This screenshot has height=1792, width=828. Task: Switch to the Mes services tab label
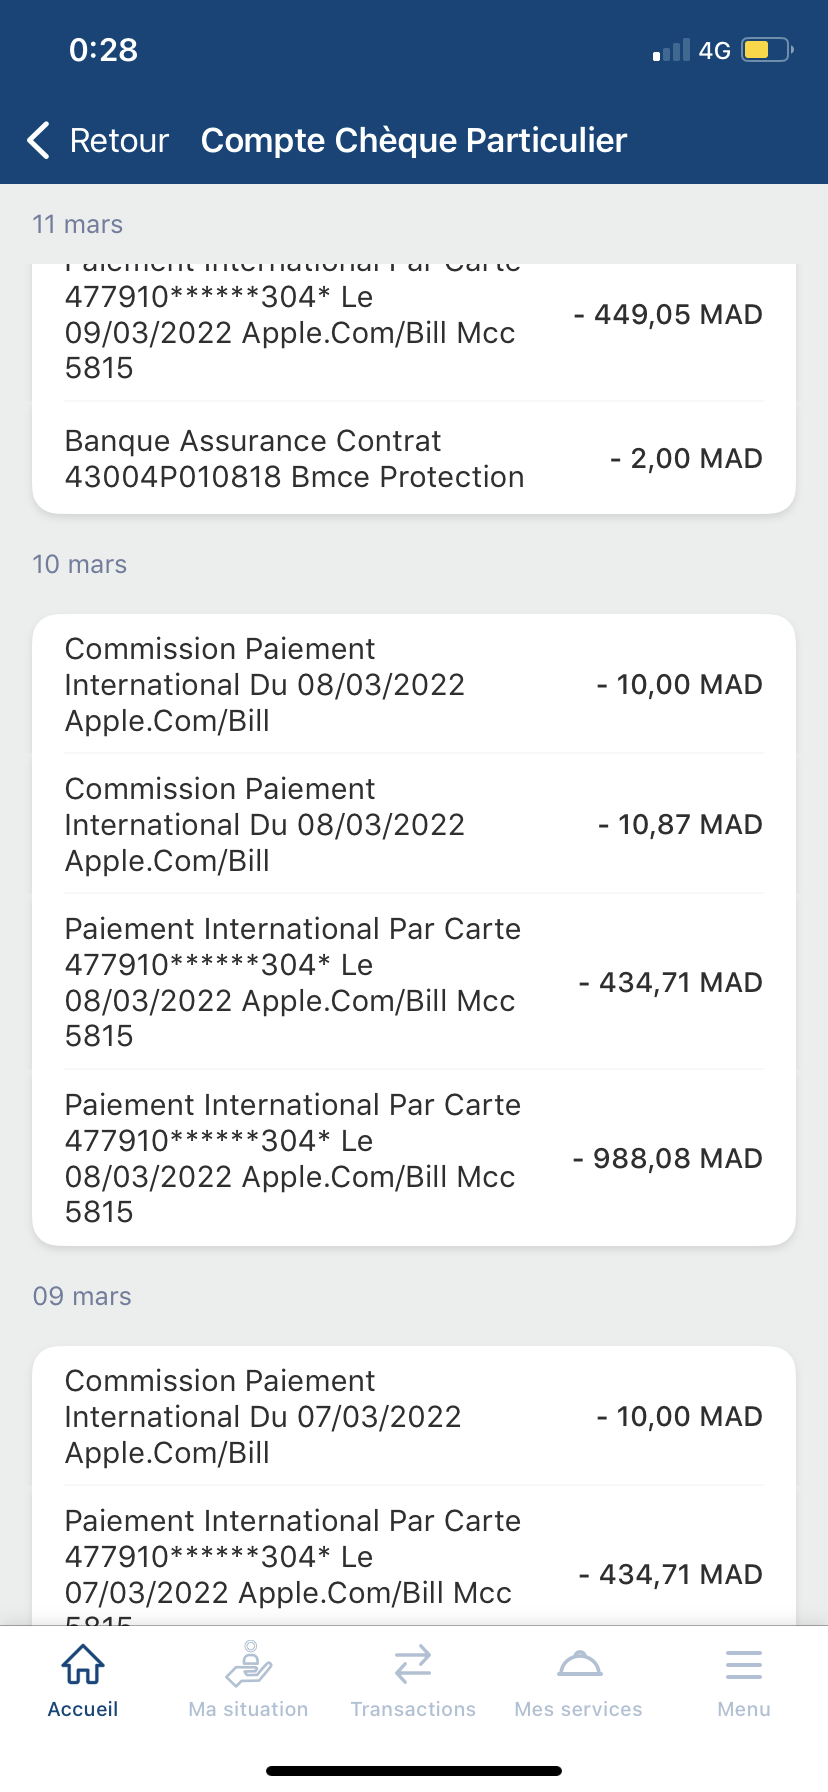click(578, 1709)
